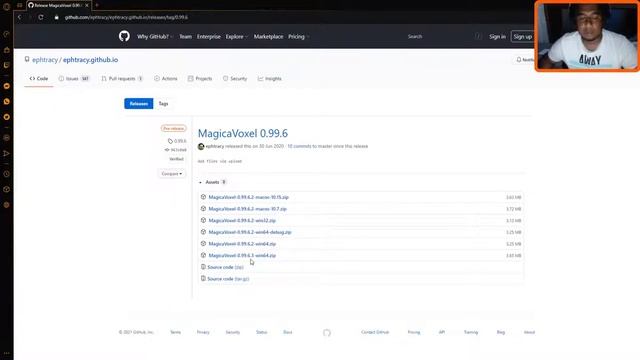The image size is (640, 360).
Task: Open the MagicaVoxel 0.99.6 release title
Action: click(x=243, y=133)
